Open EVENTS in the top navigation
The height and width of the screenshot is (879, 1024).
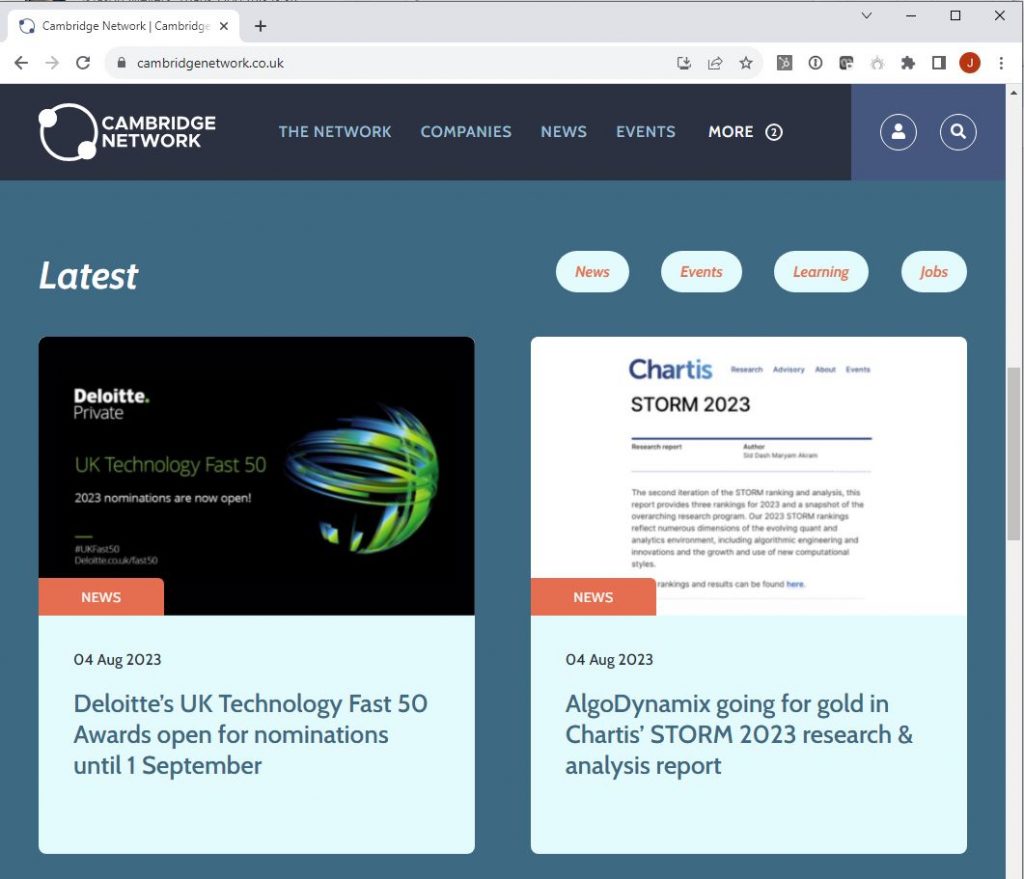pyautogui.click(x=646, y=132)
